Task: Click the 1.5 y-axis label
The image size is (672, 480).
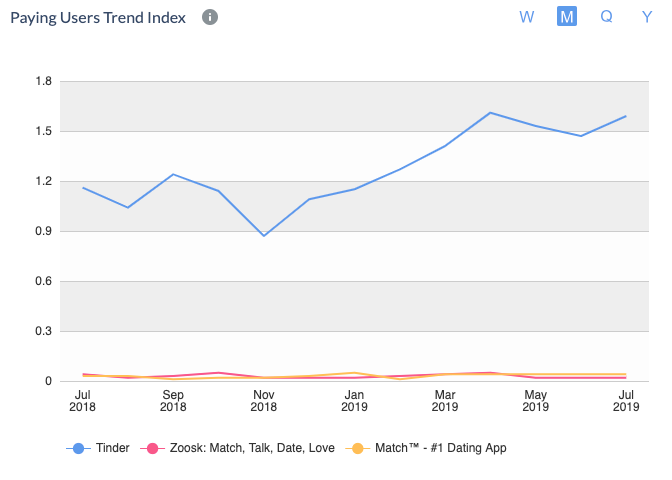Action: click(x=43, y=131)
